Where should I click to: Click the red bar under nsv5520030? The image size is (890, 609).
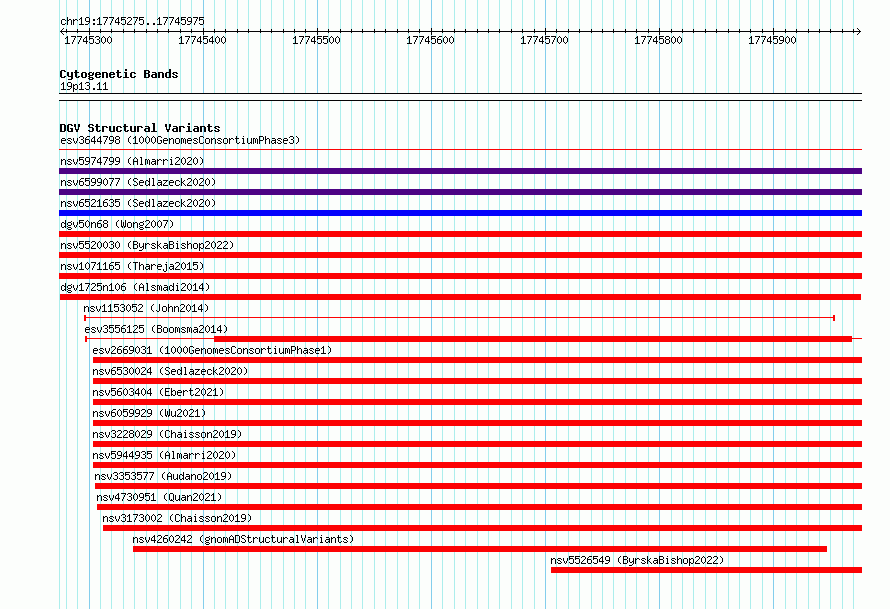click(x=460, y=255)
